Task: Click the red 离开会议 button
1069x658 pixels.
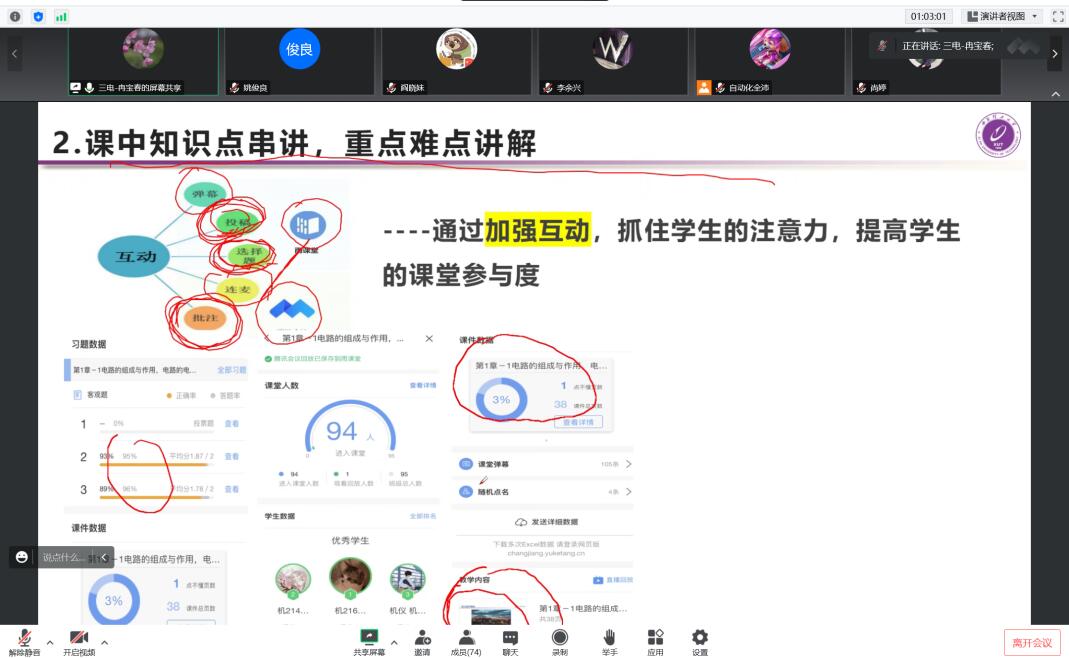Action: coord(1031,642)
